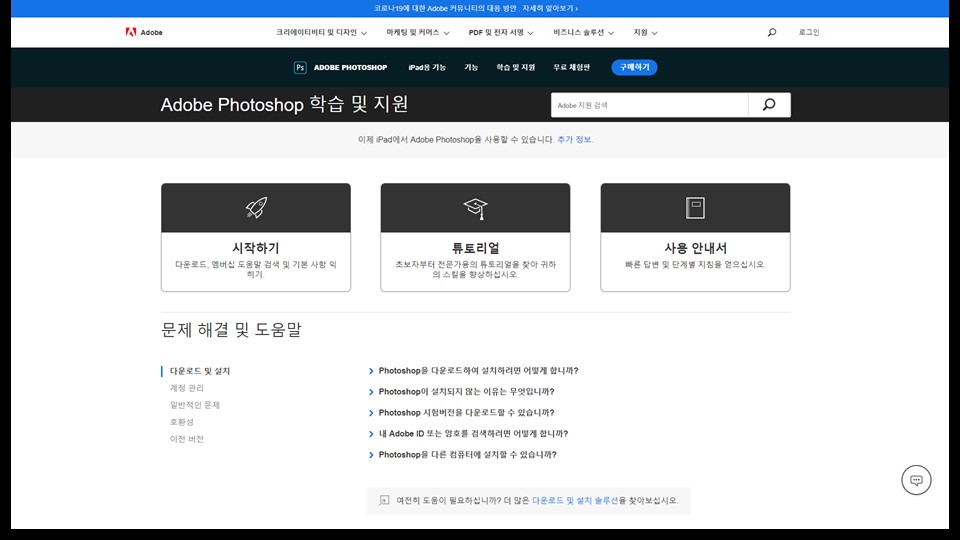This screenshot has height=540, width=960.
Task: Open the 시작하기 card title
Action: (256, 248)
